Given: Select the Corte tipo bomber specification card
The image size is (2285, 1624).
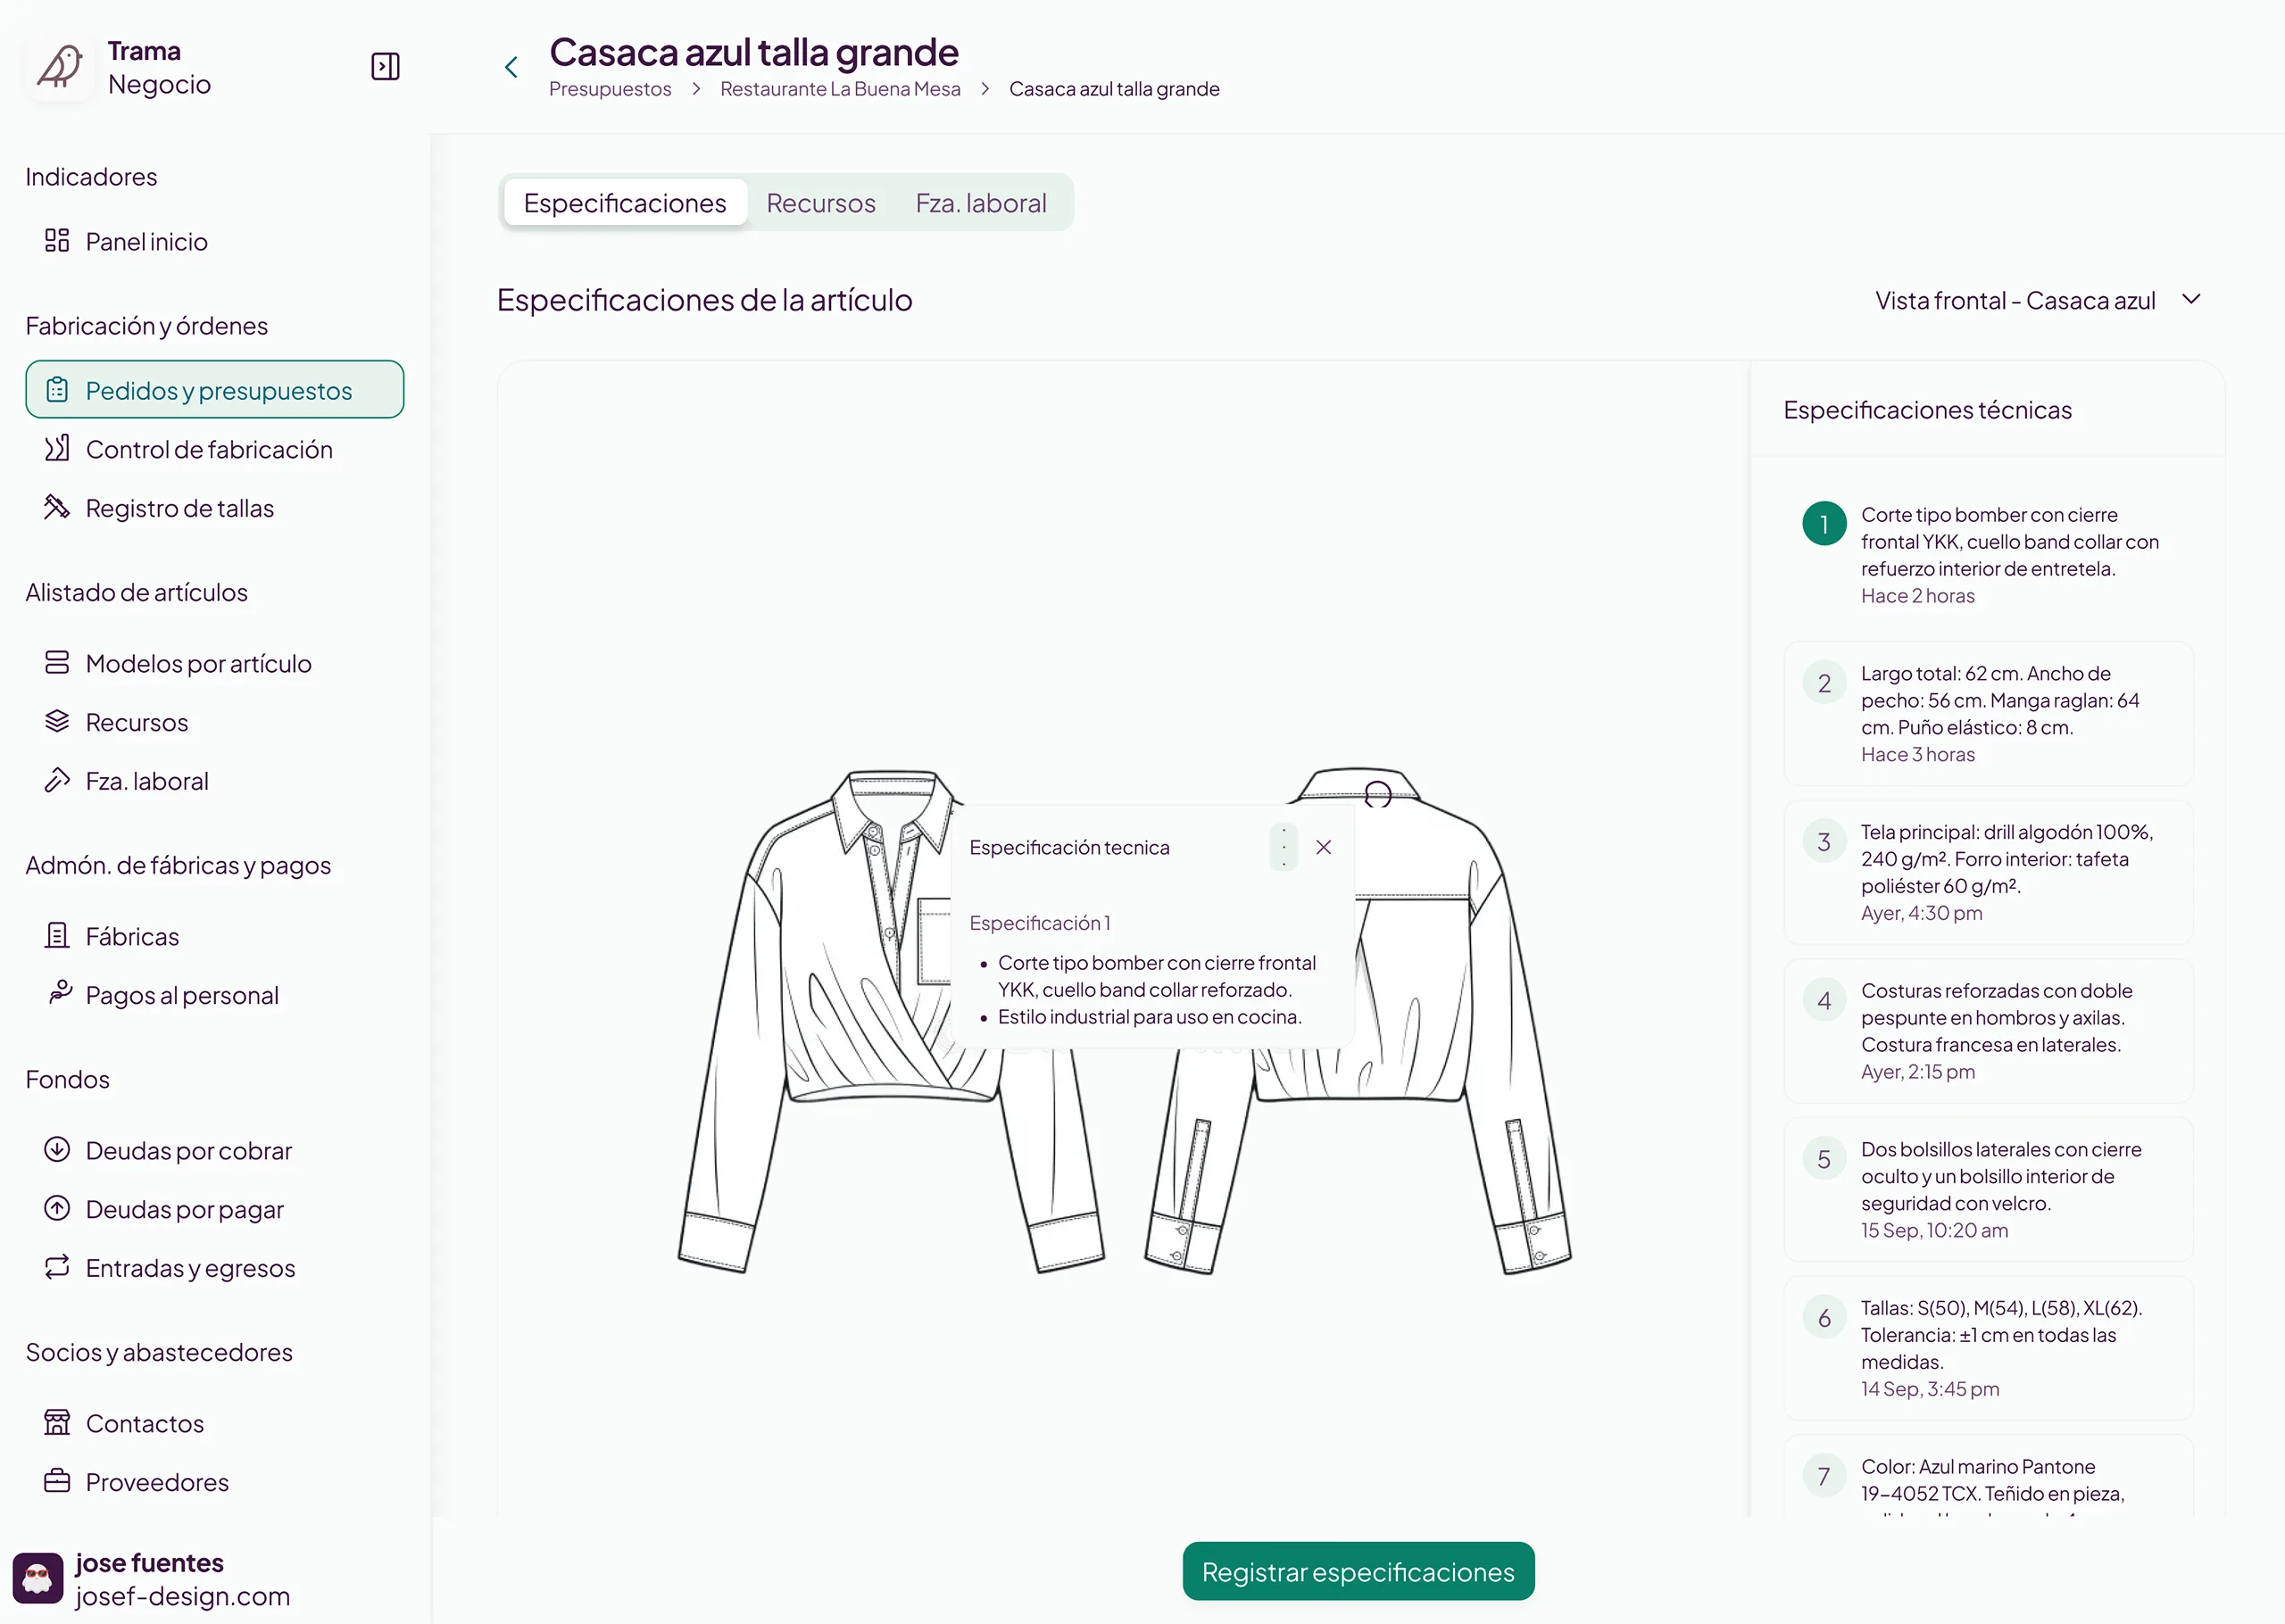Looking at the screenshot, I should pos(1988,554).
